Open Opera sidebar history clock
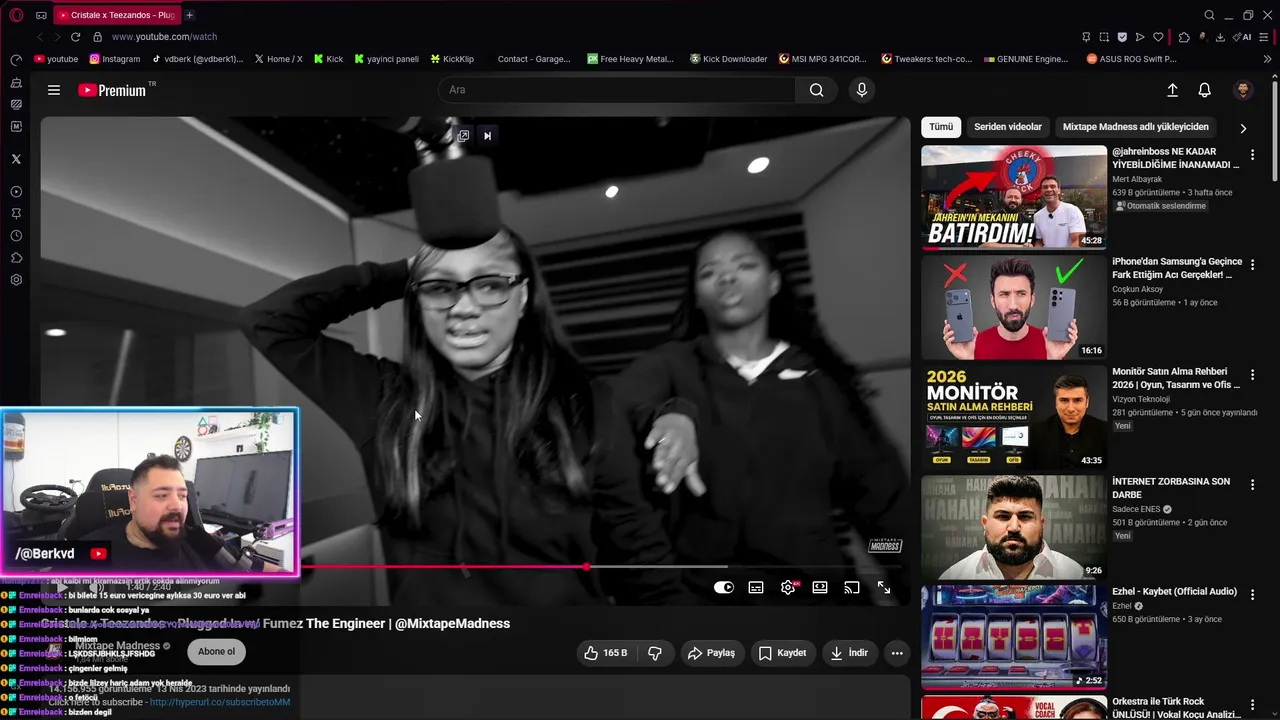The image size is (1280, 720). [16, 236]
